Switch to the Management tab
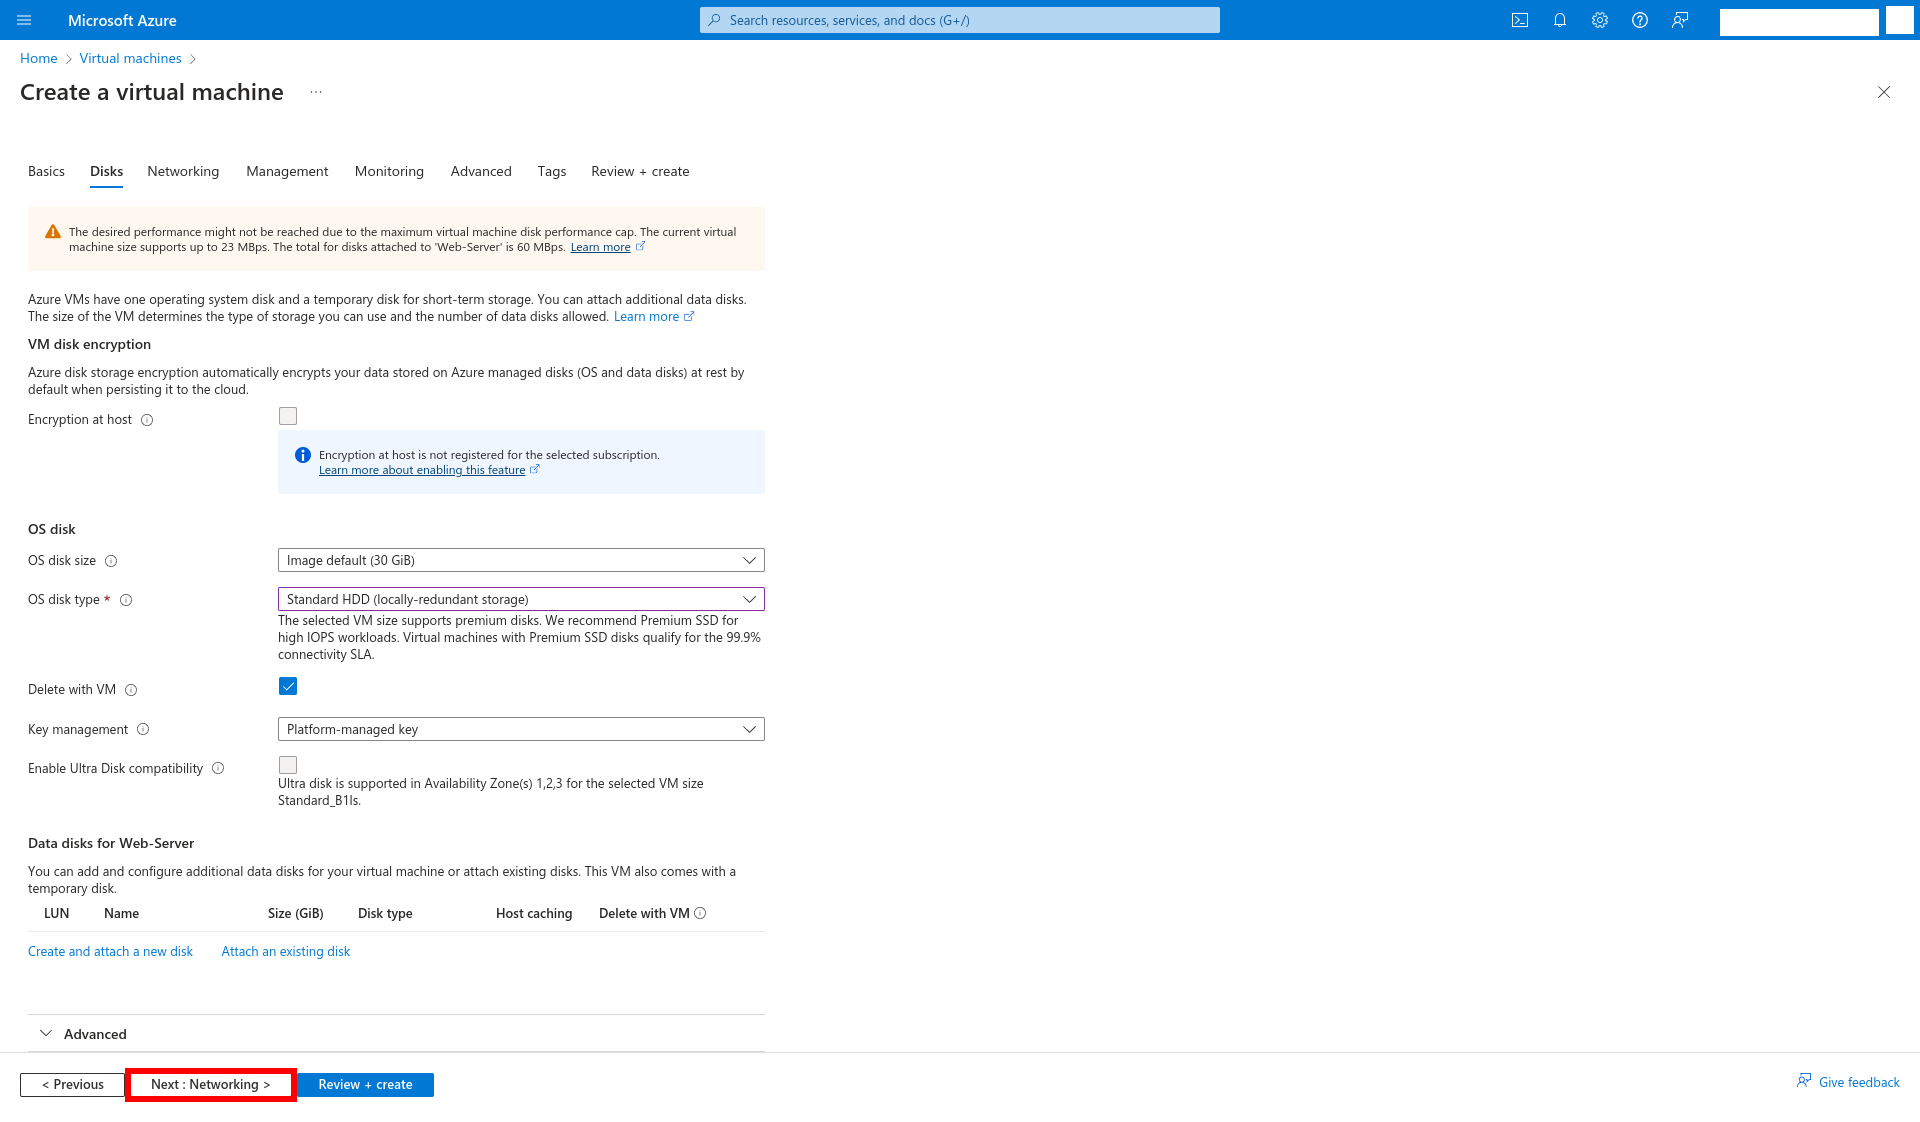1920x1122 pixels. coord(287,171)
